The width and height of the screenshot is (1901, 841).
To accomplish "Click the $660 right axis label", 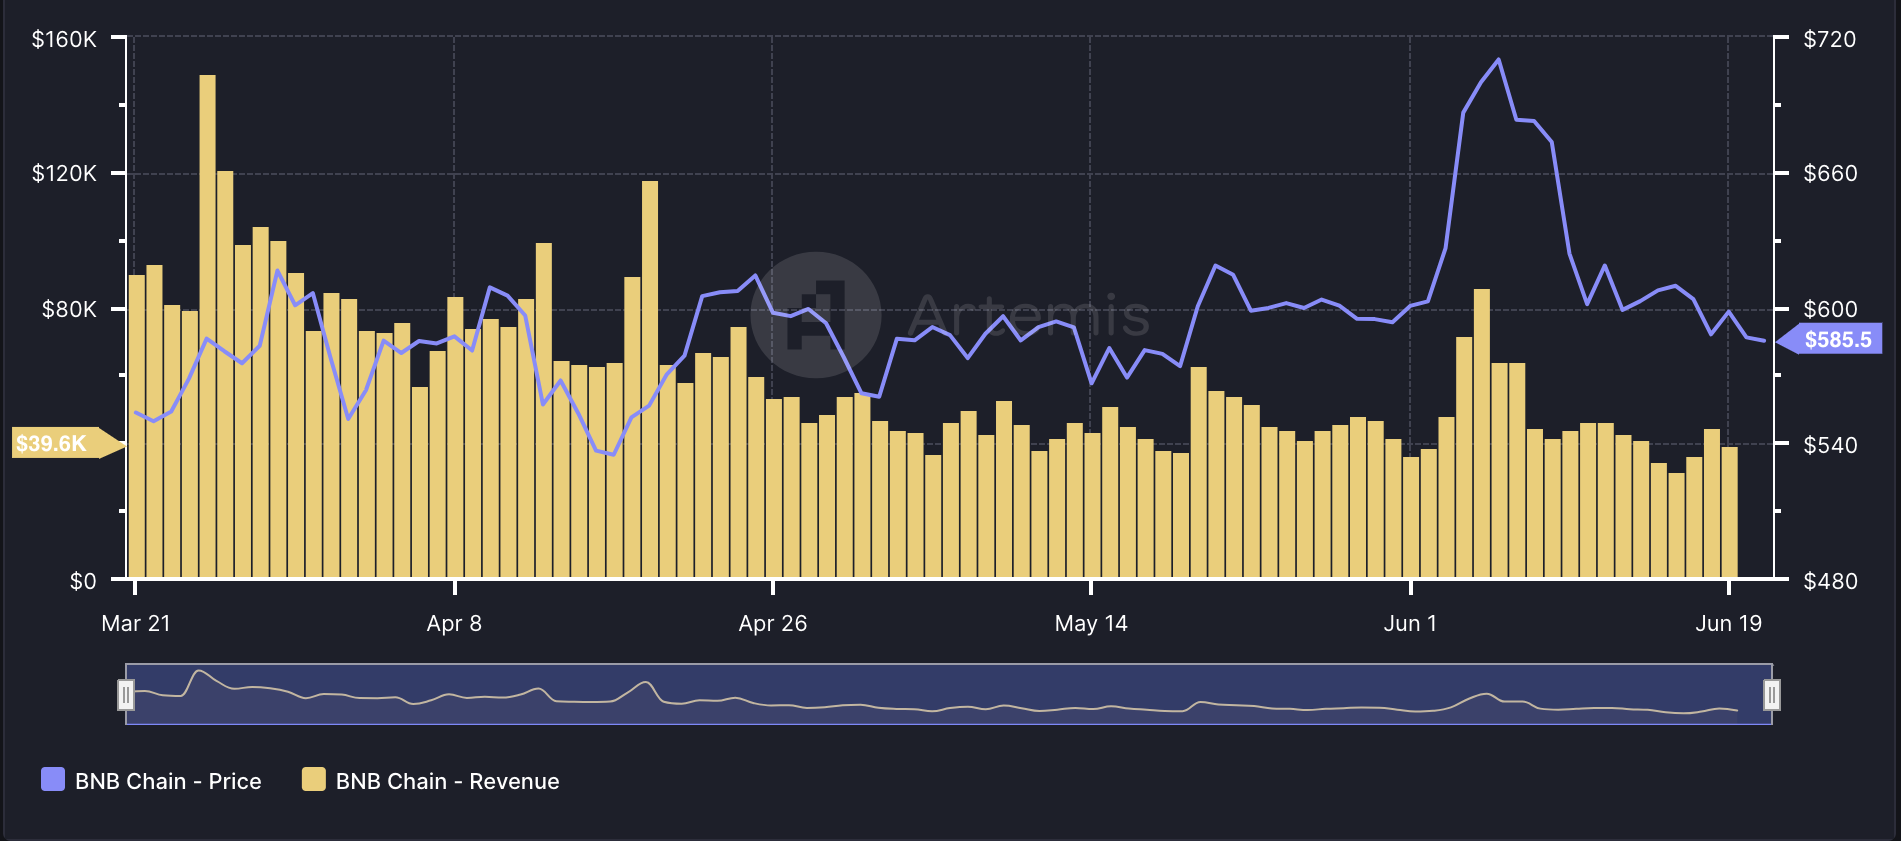I will [x=1829, y=173].
